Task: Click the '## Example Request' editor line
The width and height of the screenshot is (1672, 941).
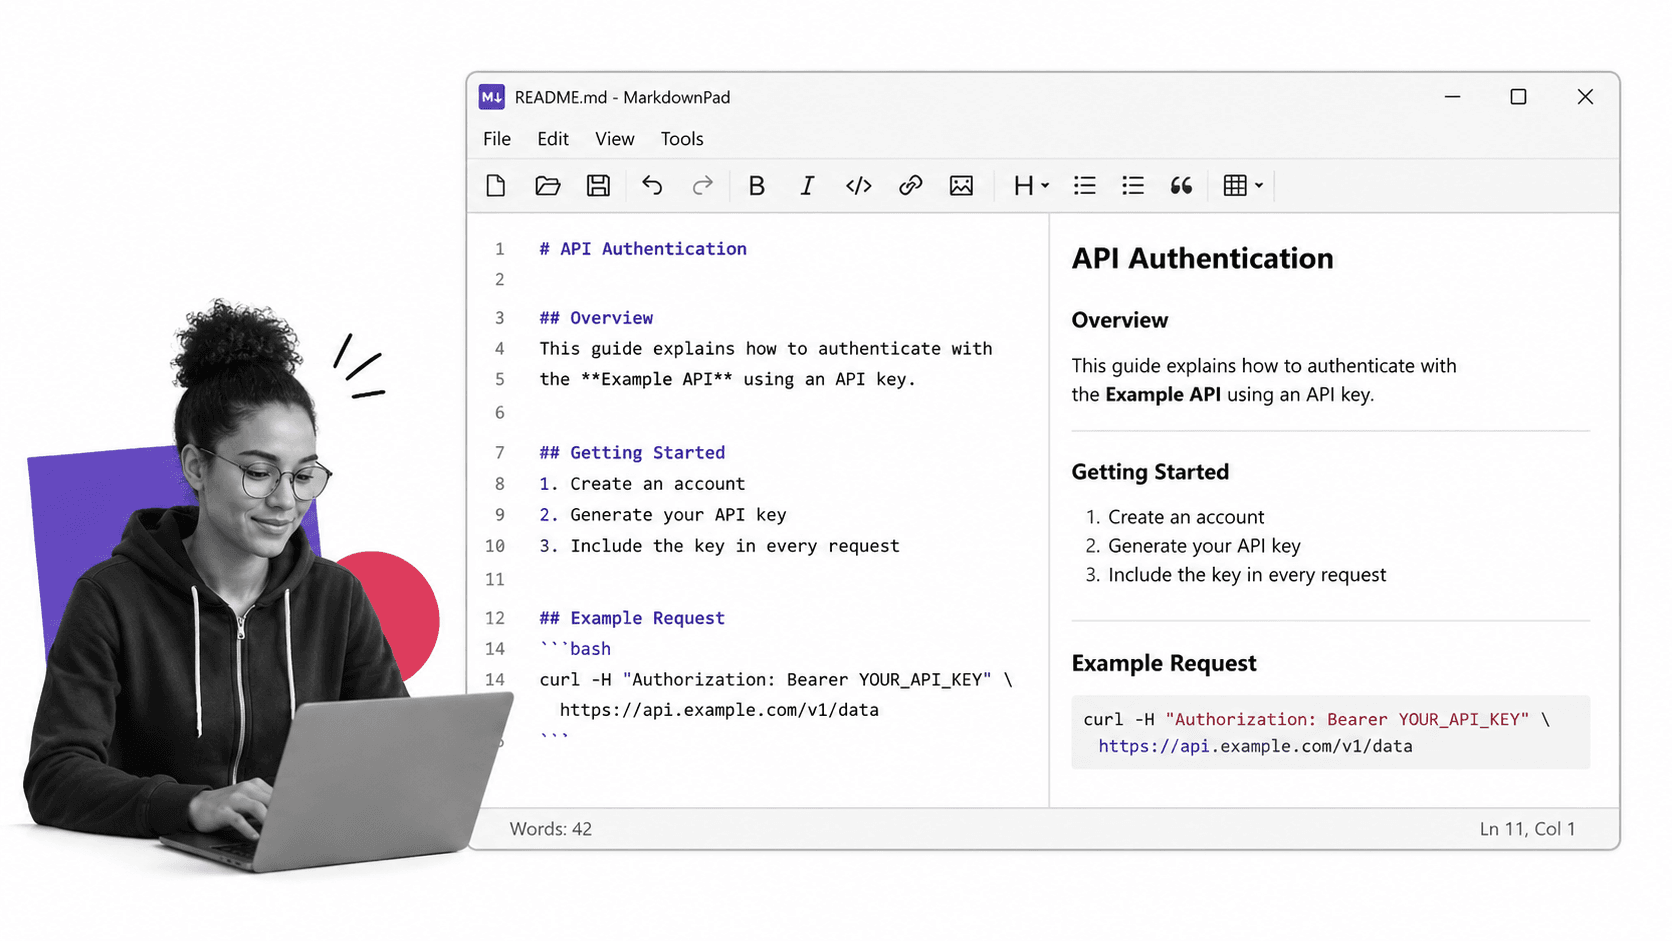Action: click(632, 618)
